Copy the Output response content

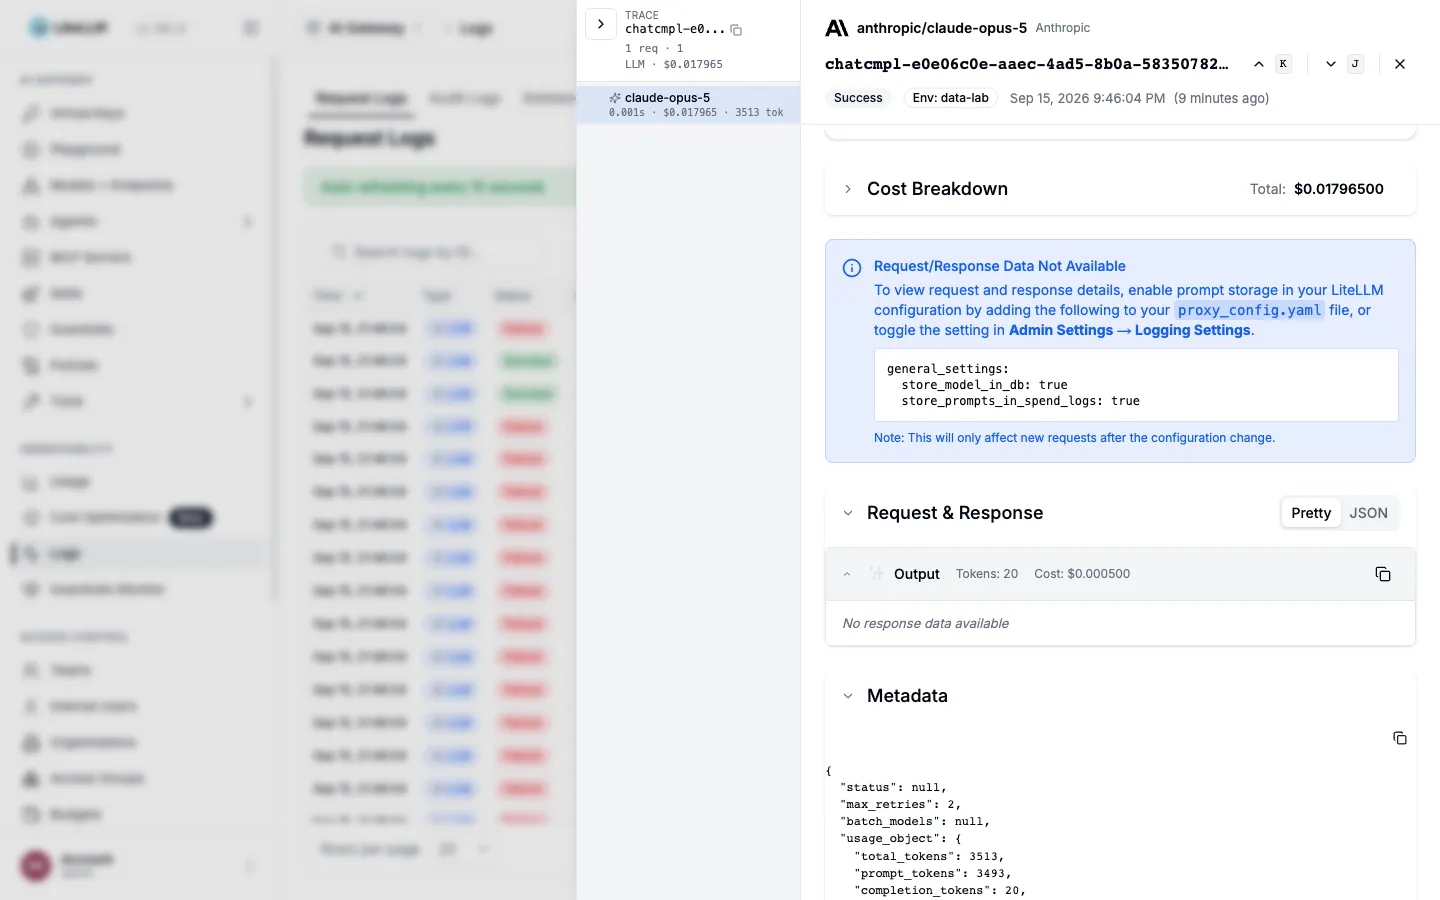tap(1383, 574)
